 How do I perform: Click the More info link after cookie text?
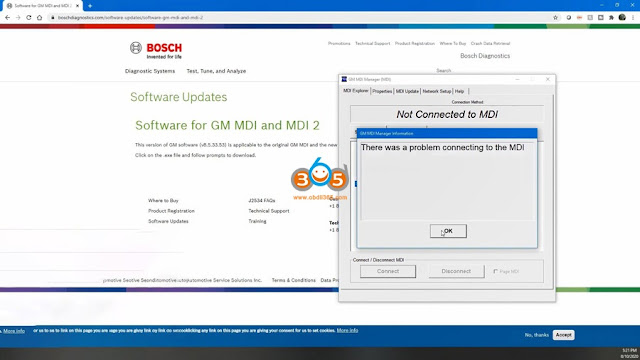coord(347,330)
